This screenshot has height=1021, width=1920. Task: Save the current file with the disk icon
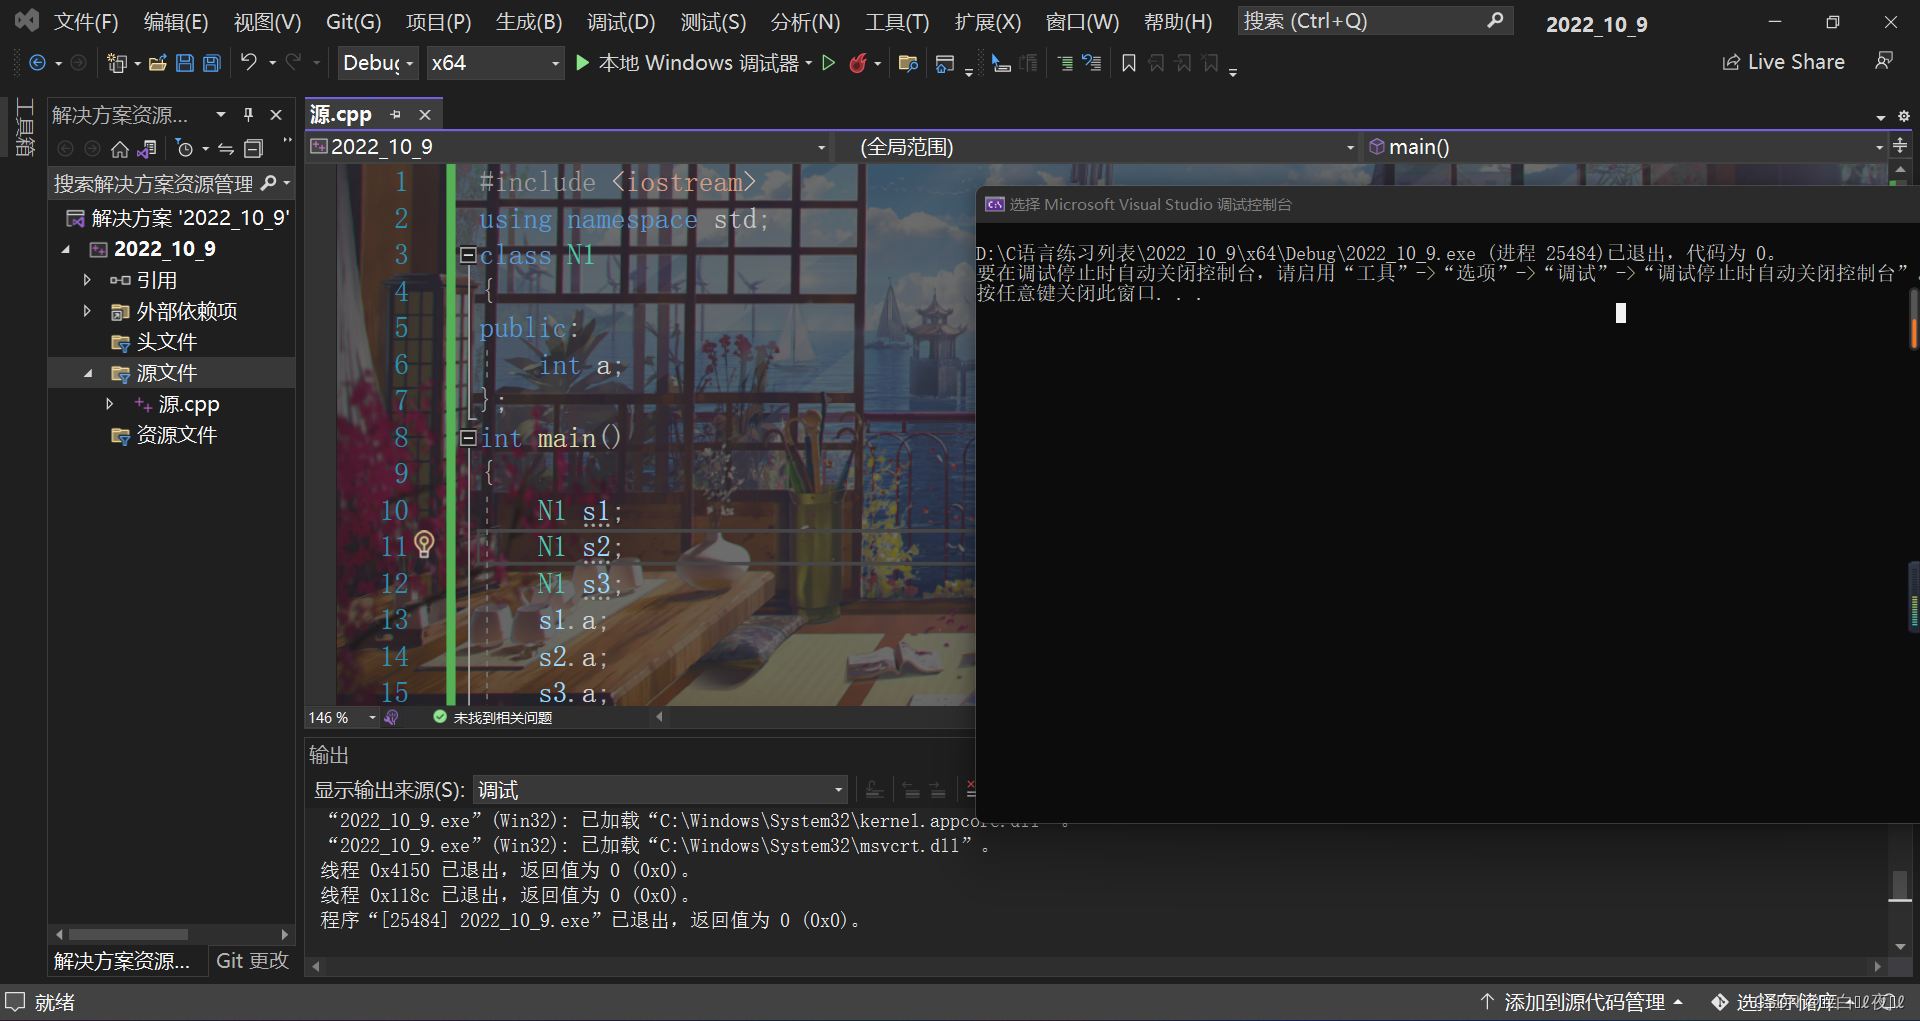tap(185, 63)
